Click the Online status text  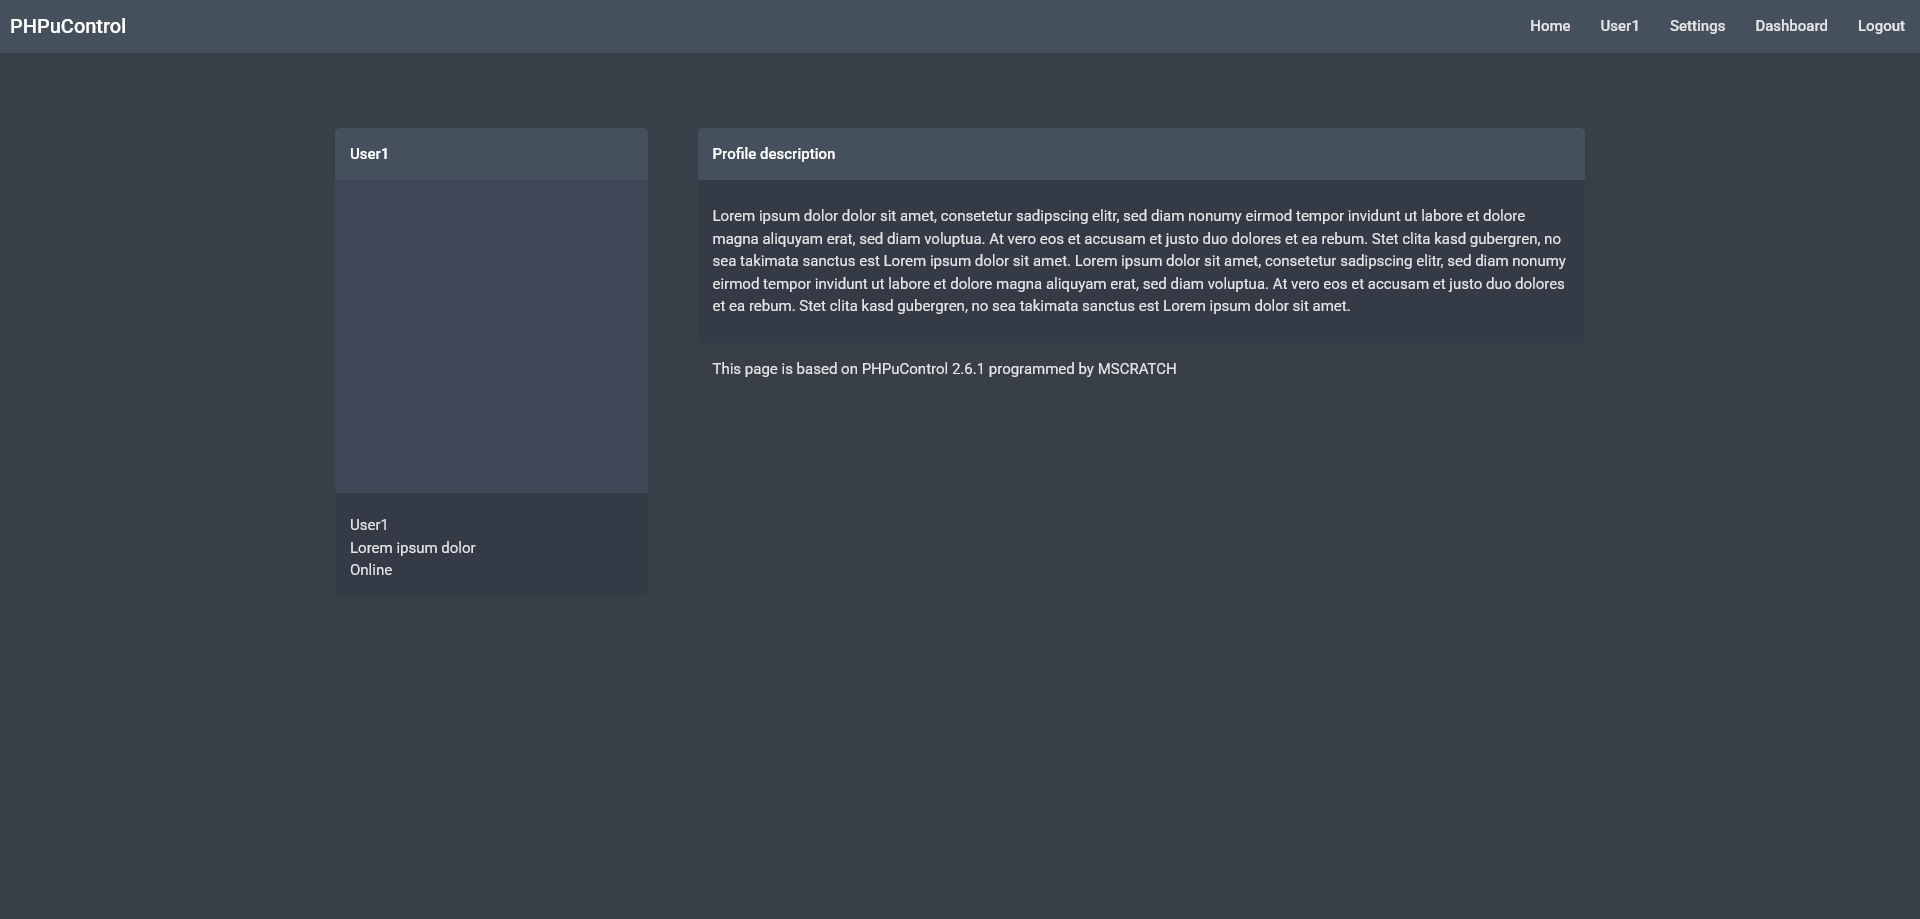(371, 570)
